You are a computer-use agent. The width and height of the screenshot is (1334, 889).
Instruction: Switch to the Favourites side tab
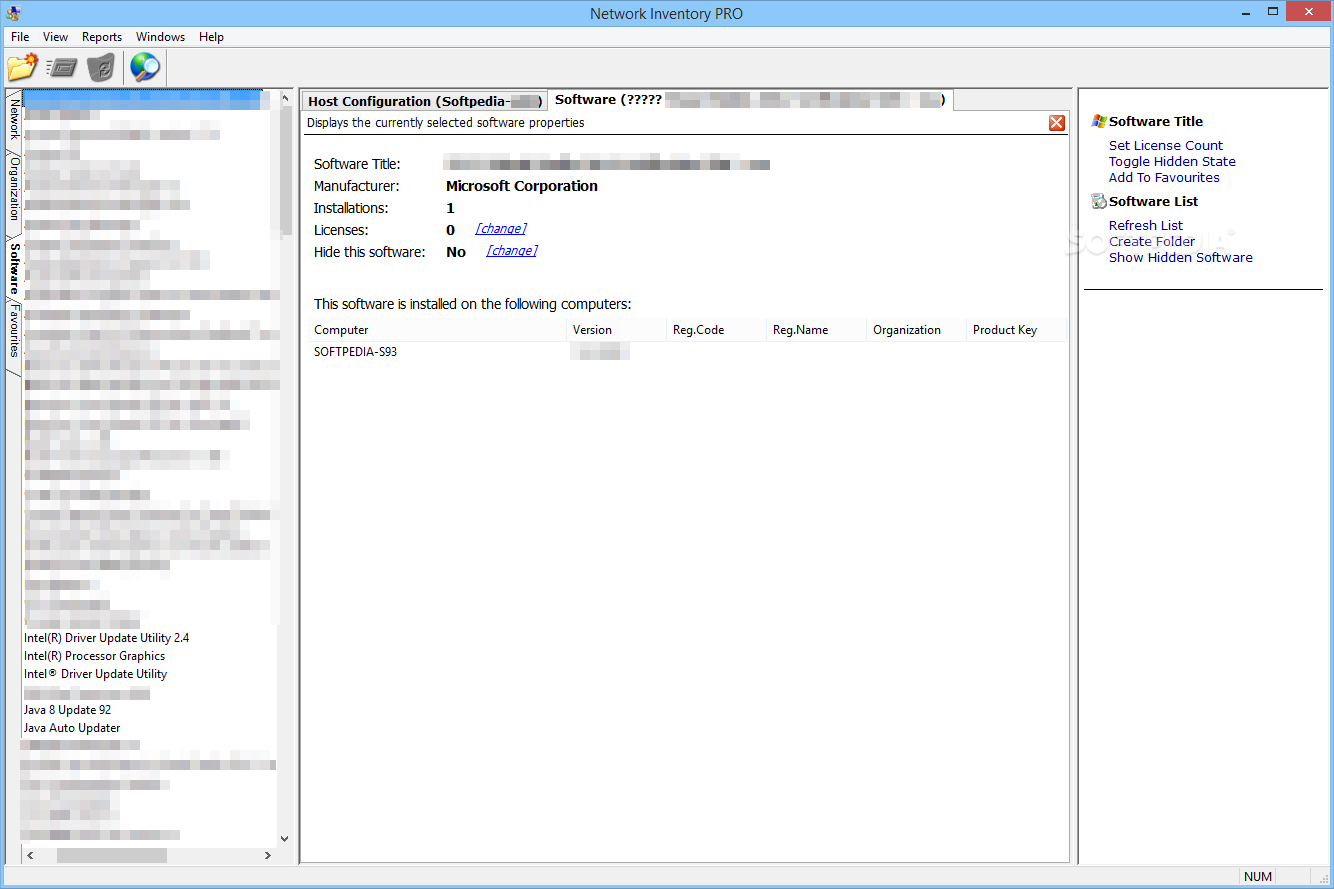14,332
